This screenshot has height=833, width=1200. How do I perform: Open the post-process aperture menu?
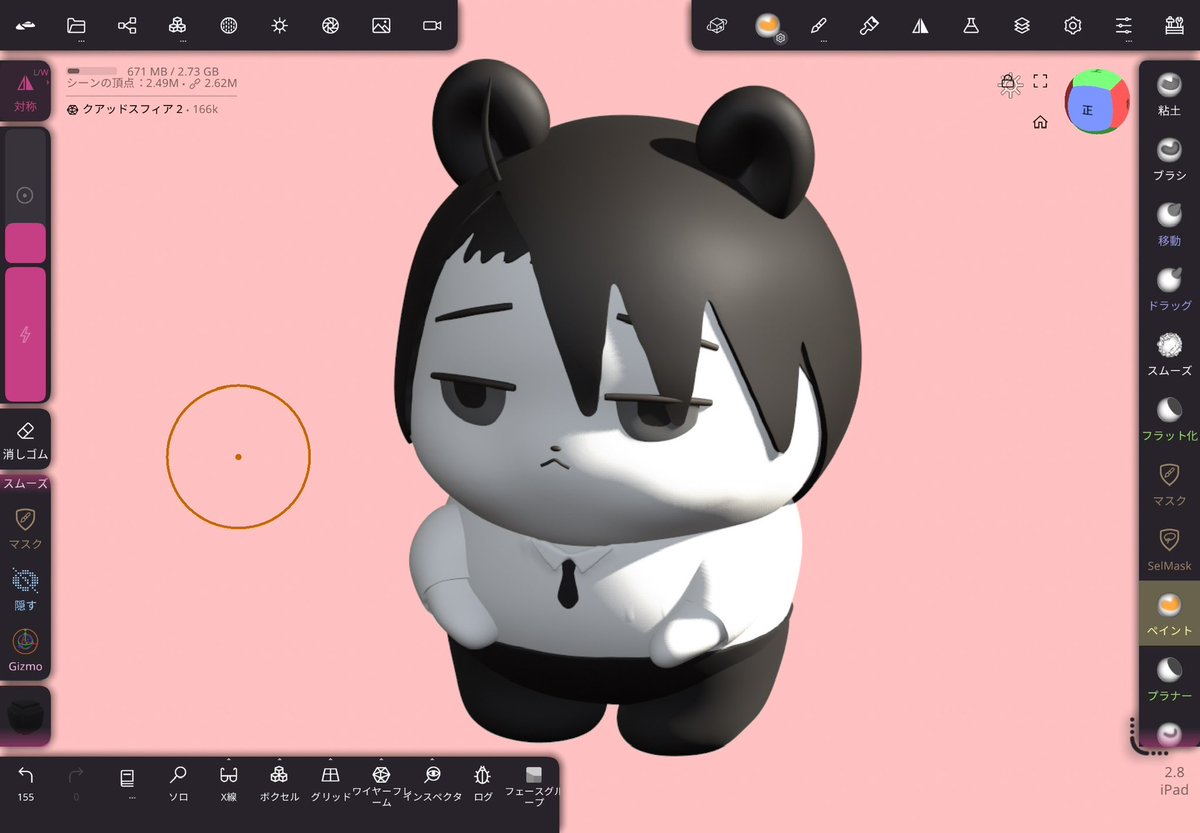[330, 25]
